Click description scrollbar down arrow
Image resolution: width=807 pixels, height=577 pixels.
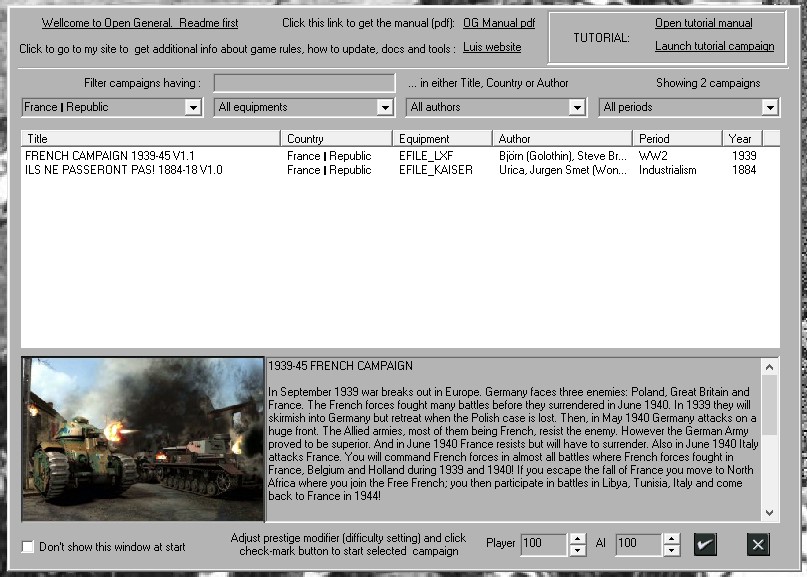pos(769,513)
